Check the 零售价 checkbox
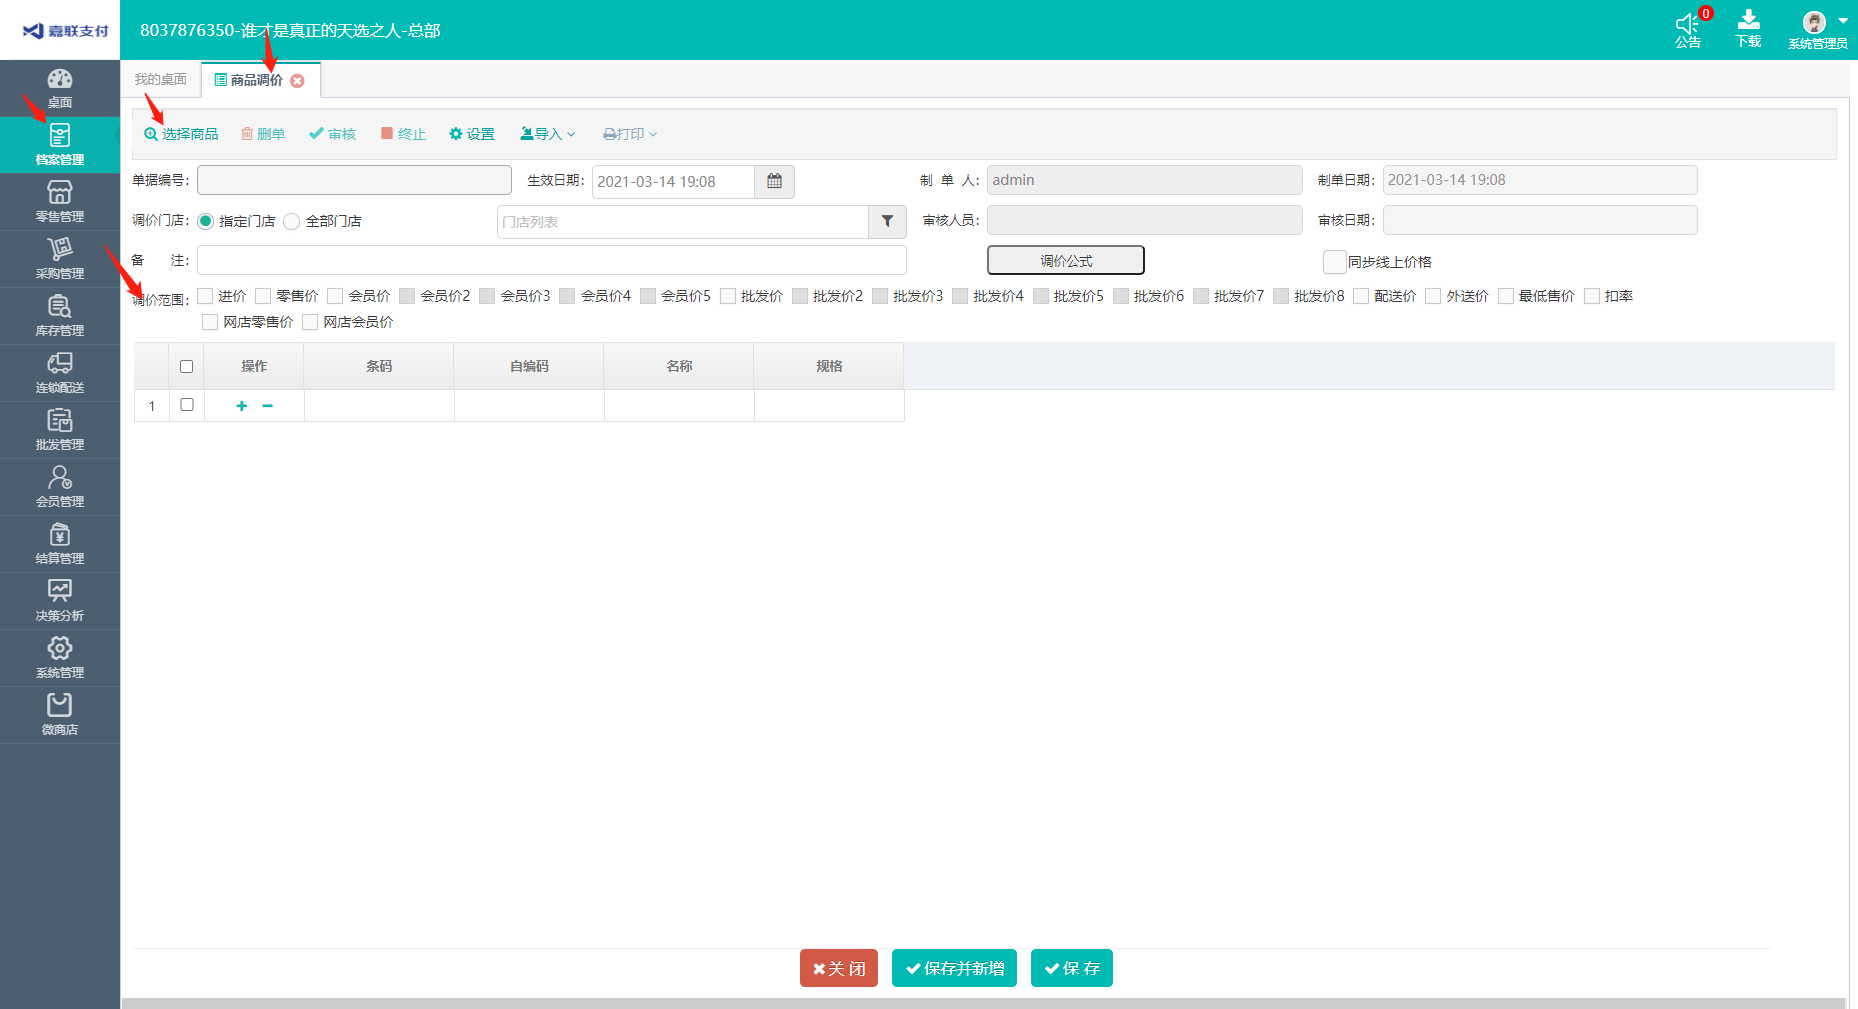This screenshot has height=1009, width=1858. tap(263, 296)
